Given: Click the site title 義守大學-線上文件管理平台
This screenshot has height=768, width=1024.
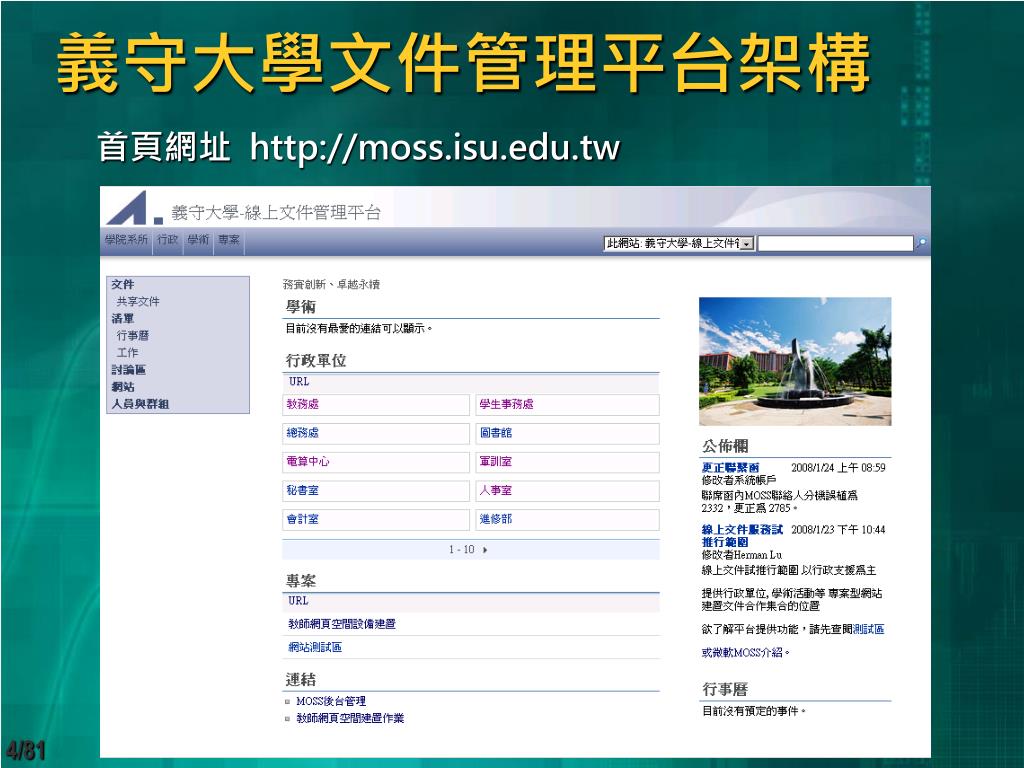Looking at the screenshot, I should tap(276, 213).
